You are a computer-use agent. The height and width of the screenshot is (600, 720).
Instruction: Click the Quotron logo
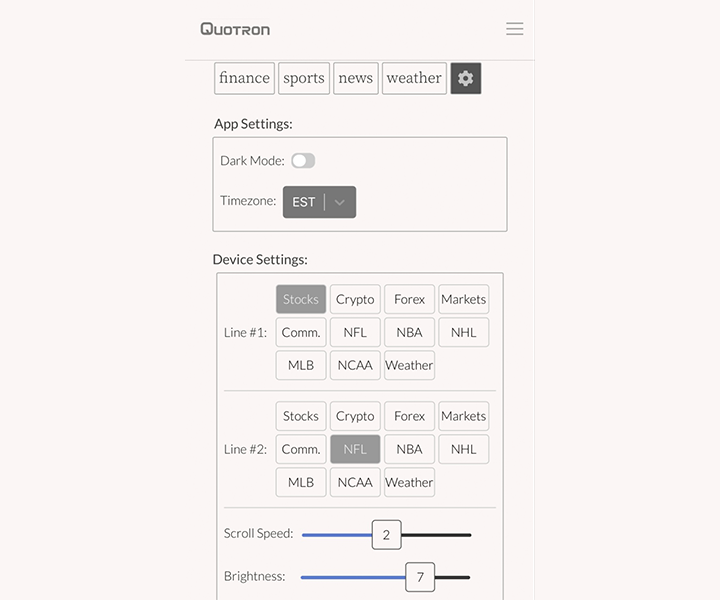(235, 29)
